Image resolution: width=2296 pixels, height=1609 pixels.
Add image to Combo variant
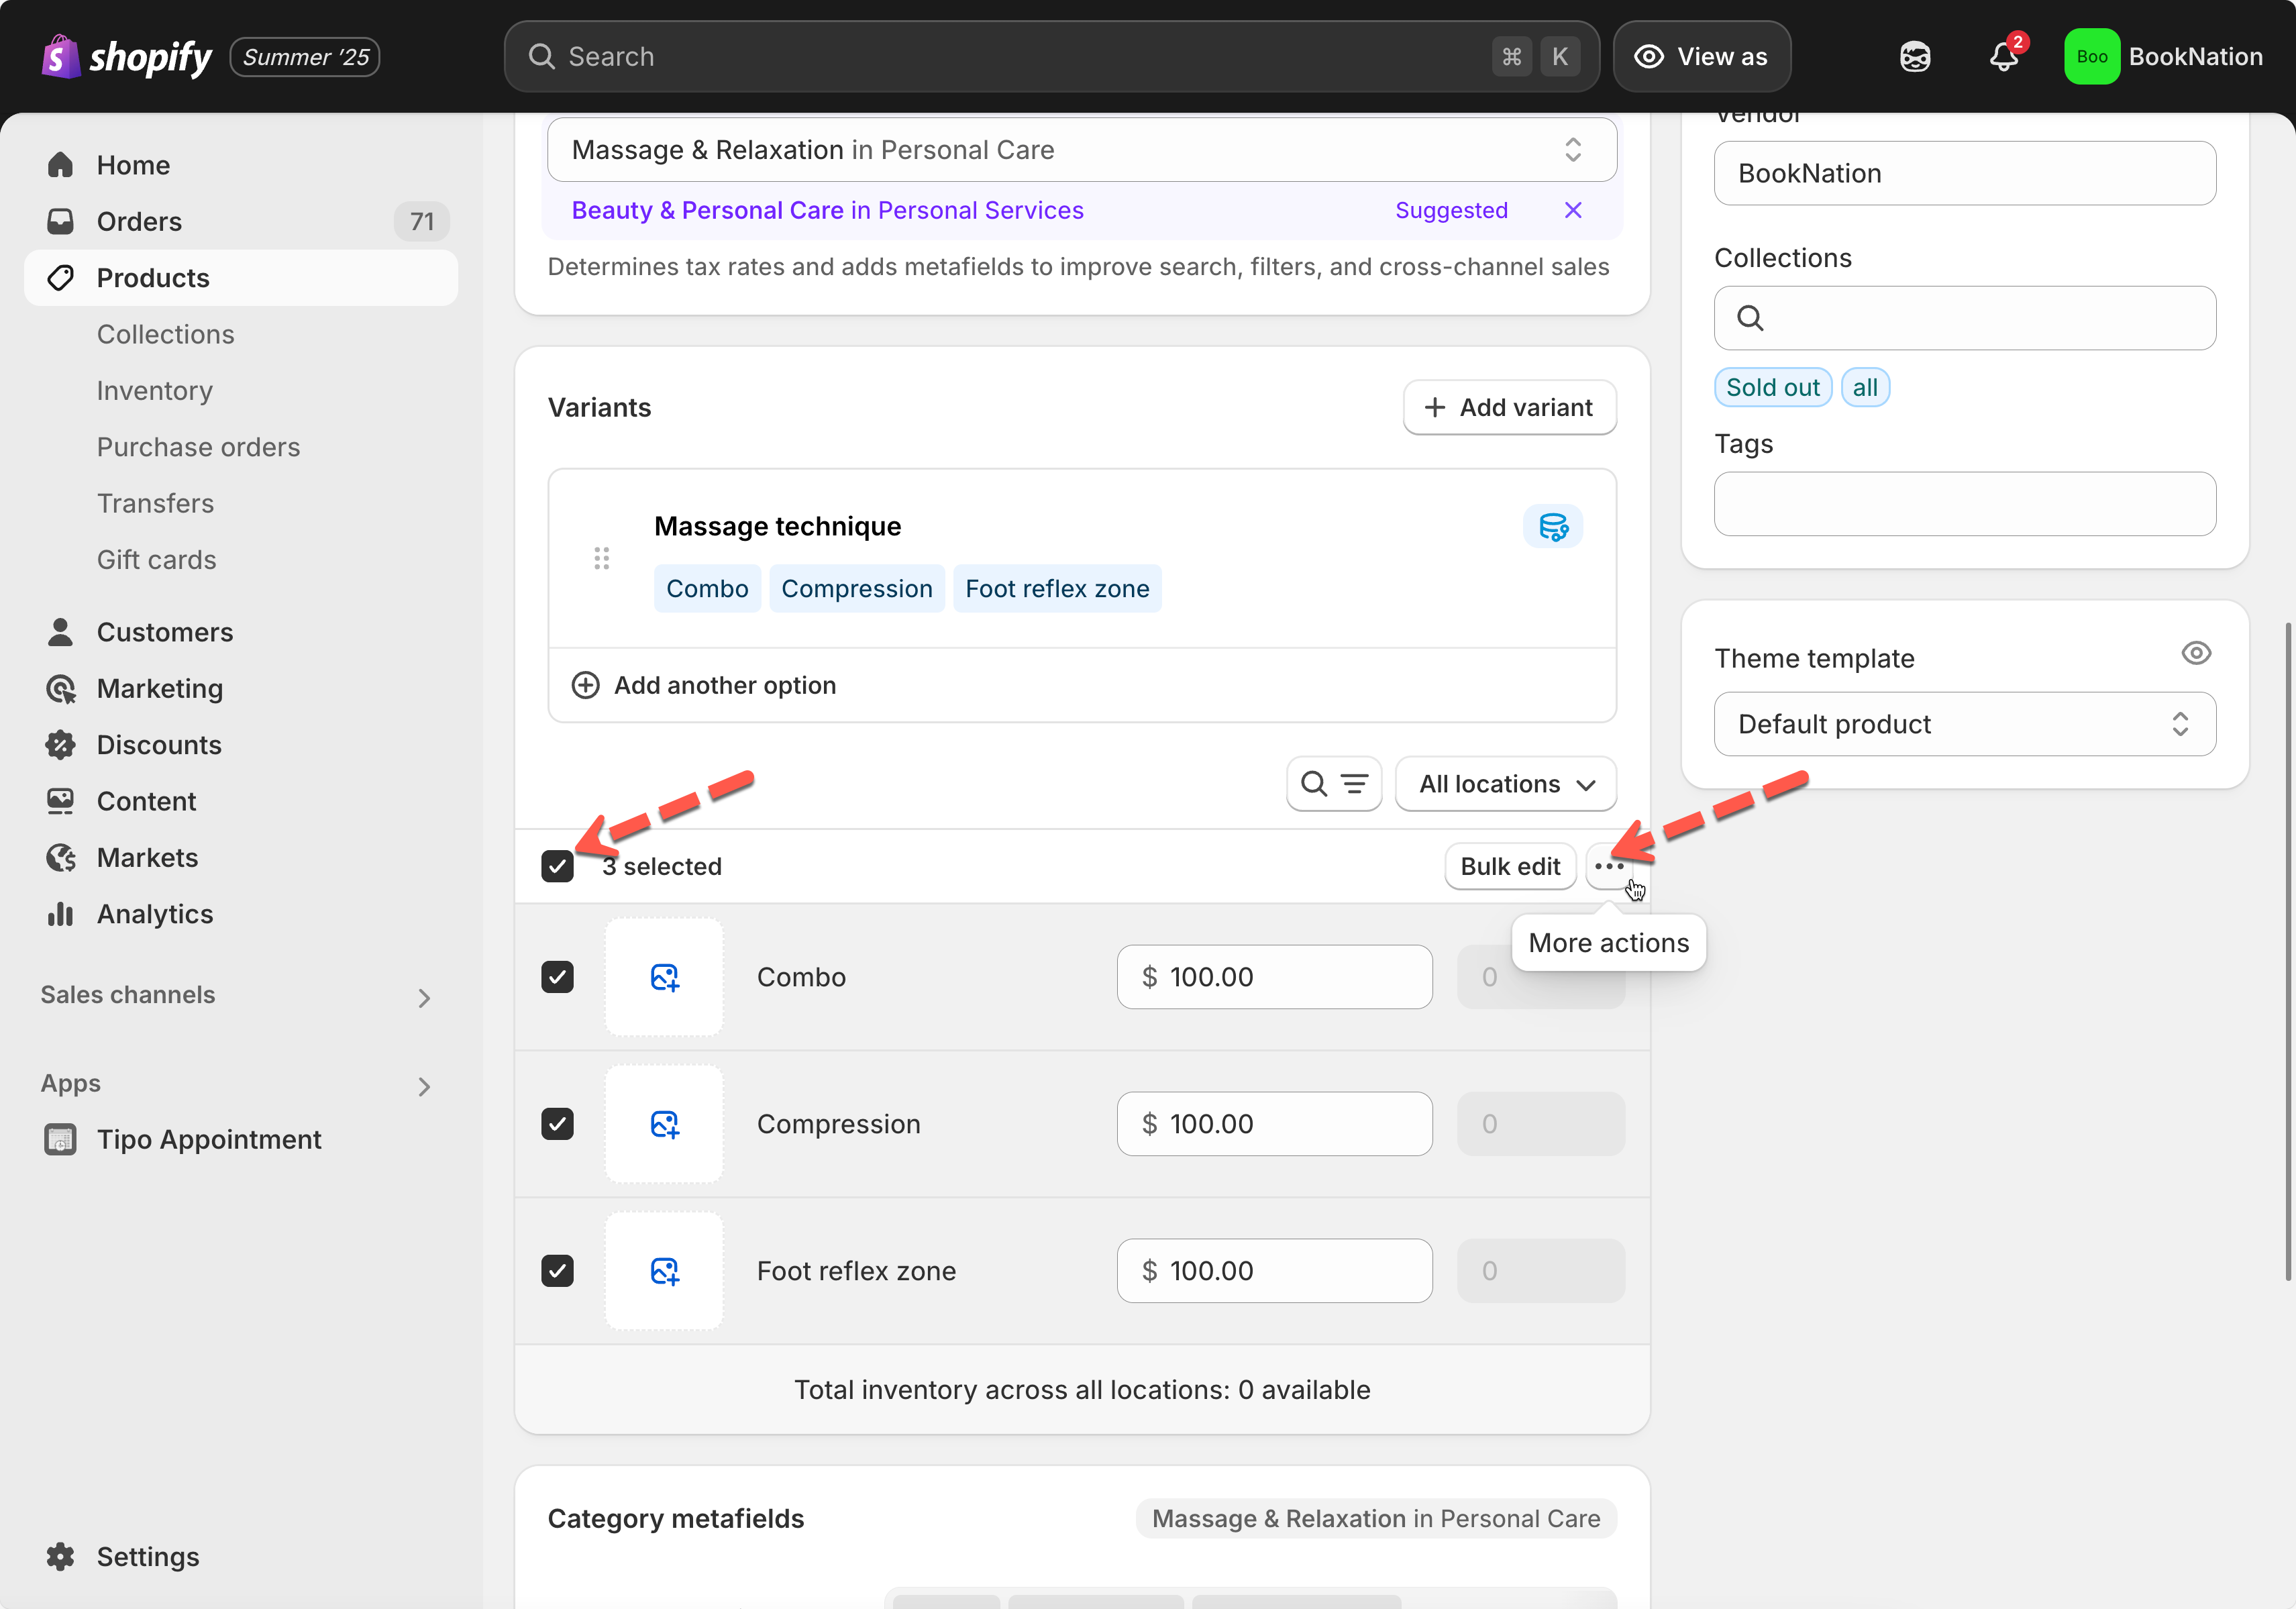[x=664, y=977]
